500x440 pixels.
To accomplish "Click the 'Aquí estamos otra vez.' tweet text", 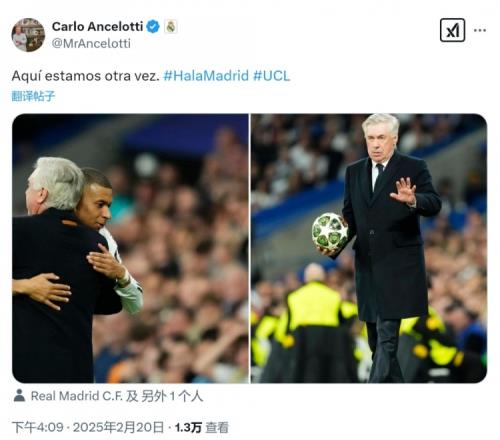I will (86, 76).
